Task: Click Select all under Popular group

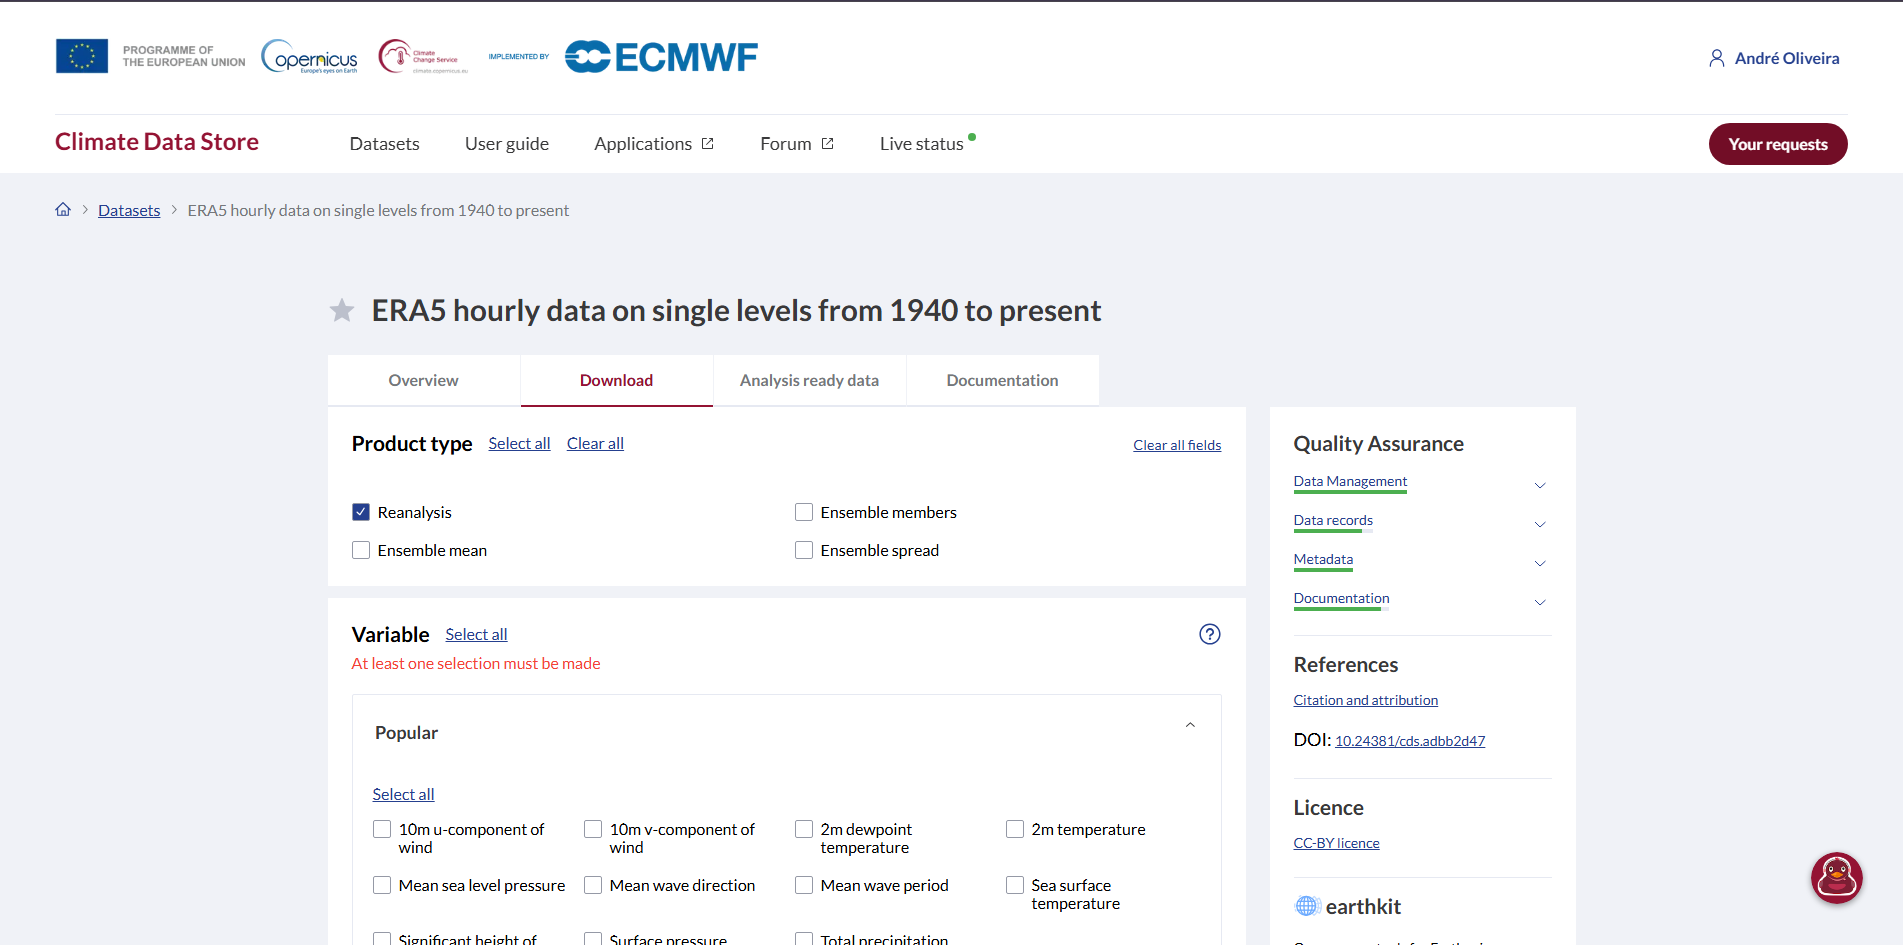Action: click(x=403, y=794)
